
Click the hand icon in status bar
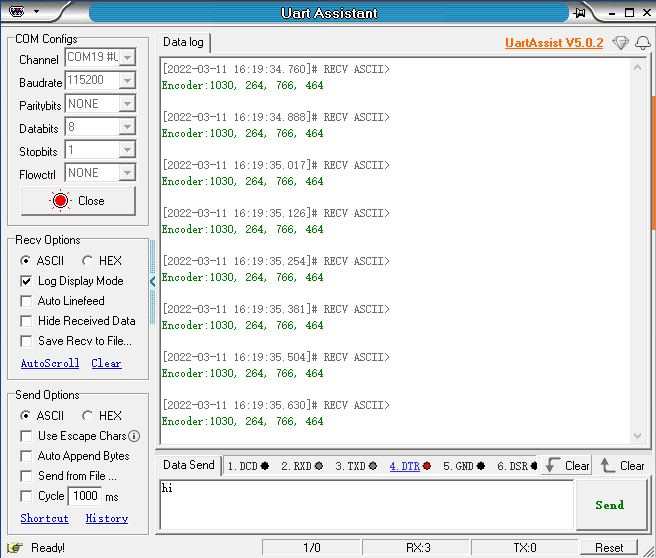point(15,548)
